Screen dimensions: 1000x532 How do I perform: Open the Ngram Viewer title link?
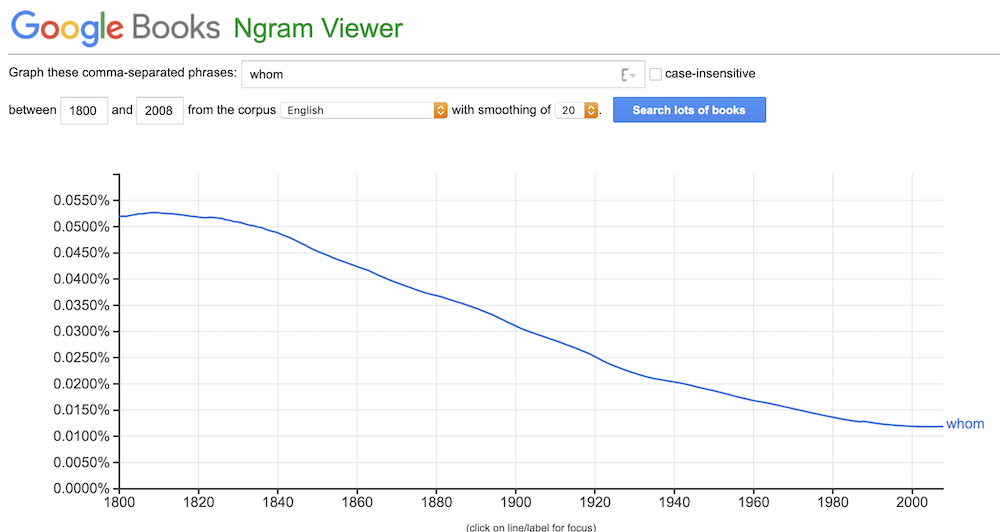(x=317, y=27)
